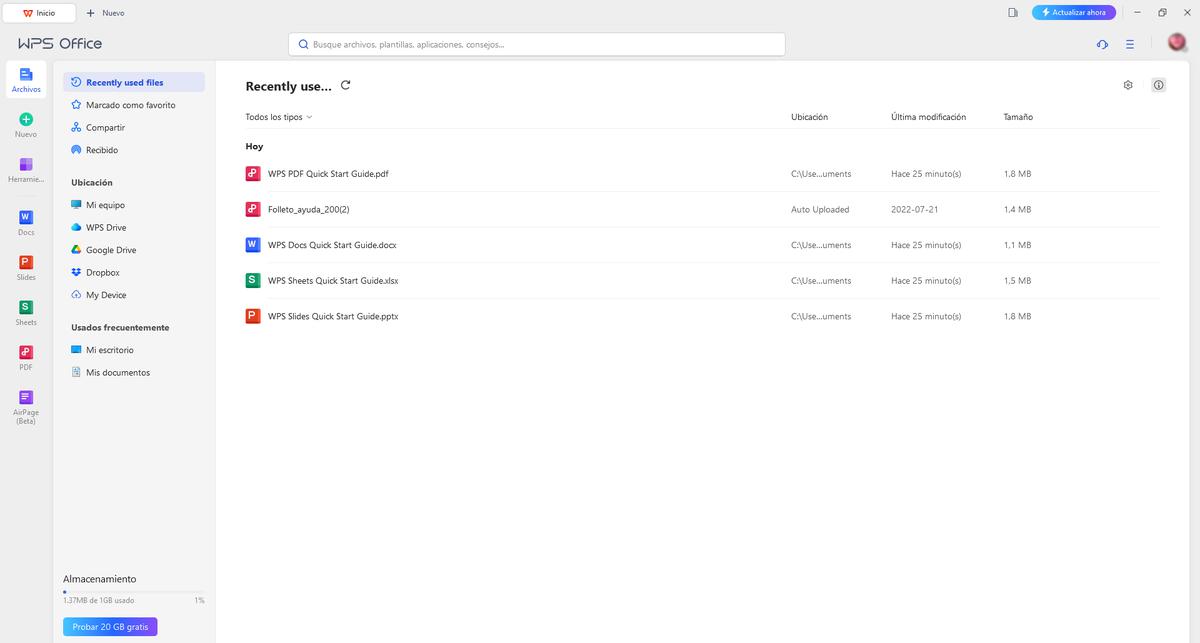The height and width of the screenshot is (643, 1200).
Task: Focus the file search box
Action: pyautogui.click(x=537, y=44)
